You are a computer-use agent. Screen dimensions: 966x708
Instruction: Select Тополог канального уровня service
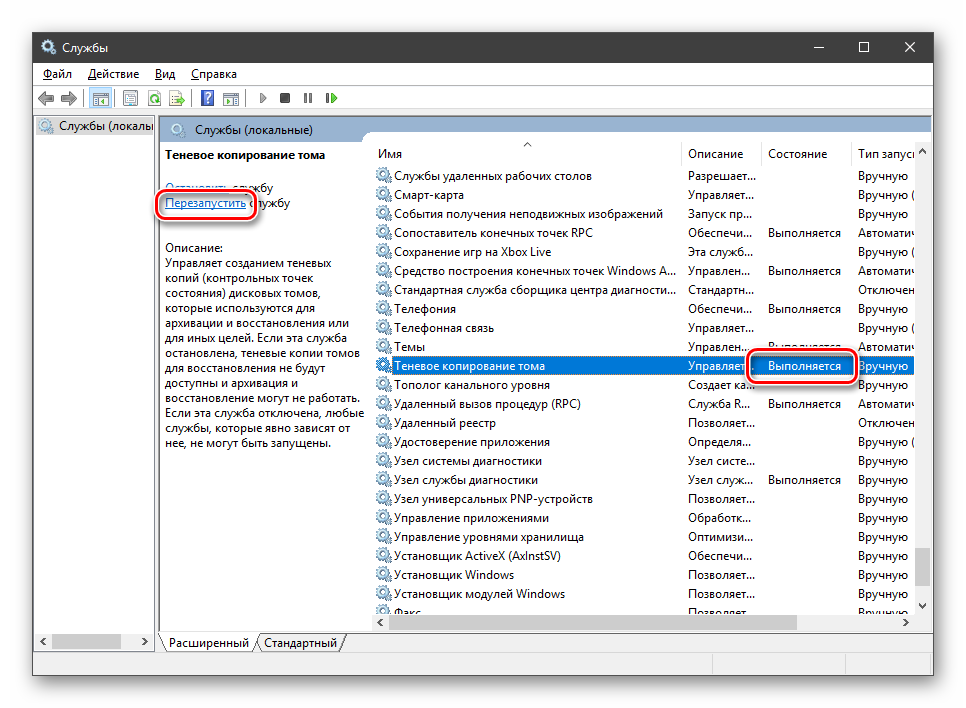pyautogui.click(x=644, y=385)
